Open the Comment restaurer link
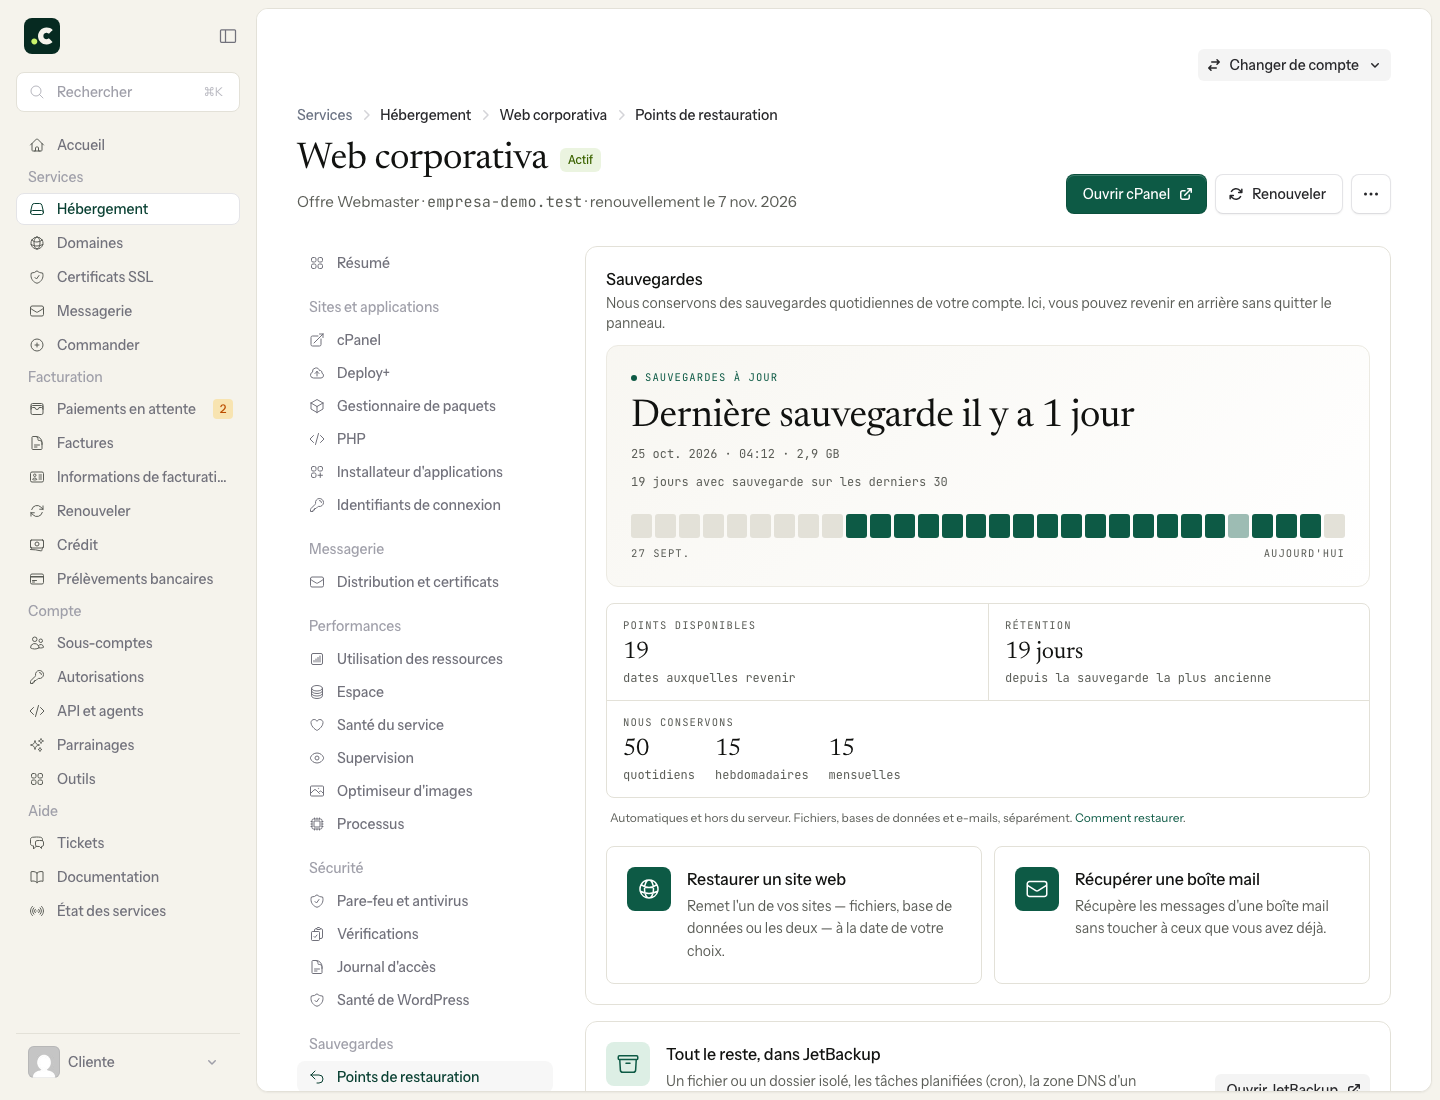Screen dimensions: 1440x1100 pyautogui.click(x=1130, y=818)
